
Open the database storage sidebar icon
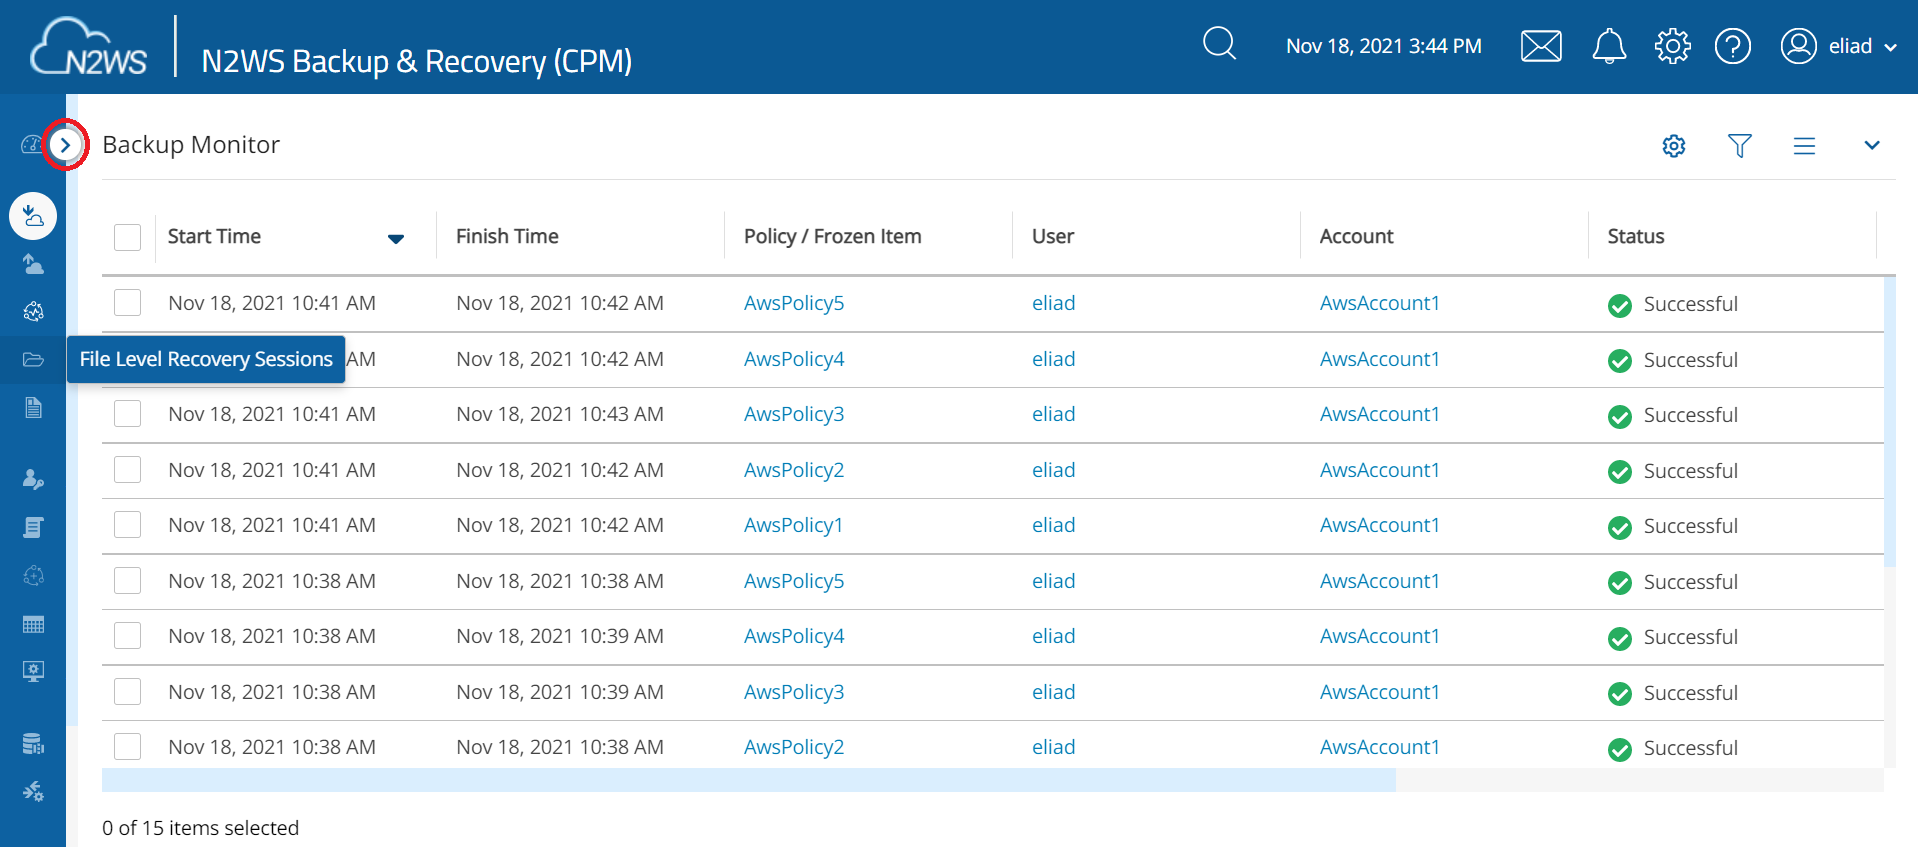click(33, 744)
